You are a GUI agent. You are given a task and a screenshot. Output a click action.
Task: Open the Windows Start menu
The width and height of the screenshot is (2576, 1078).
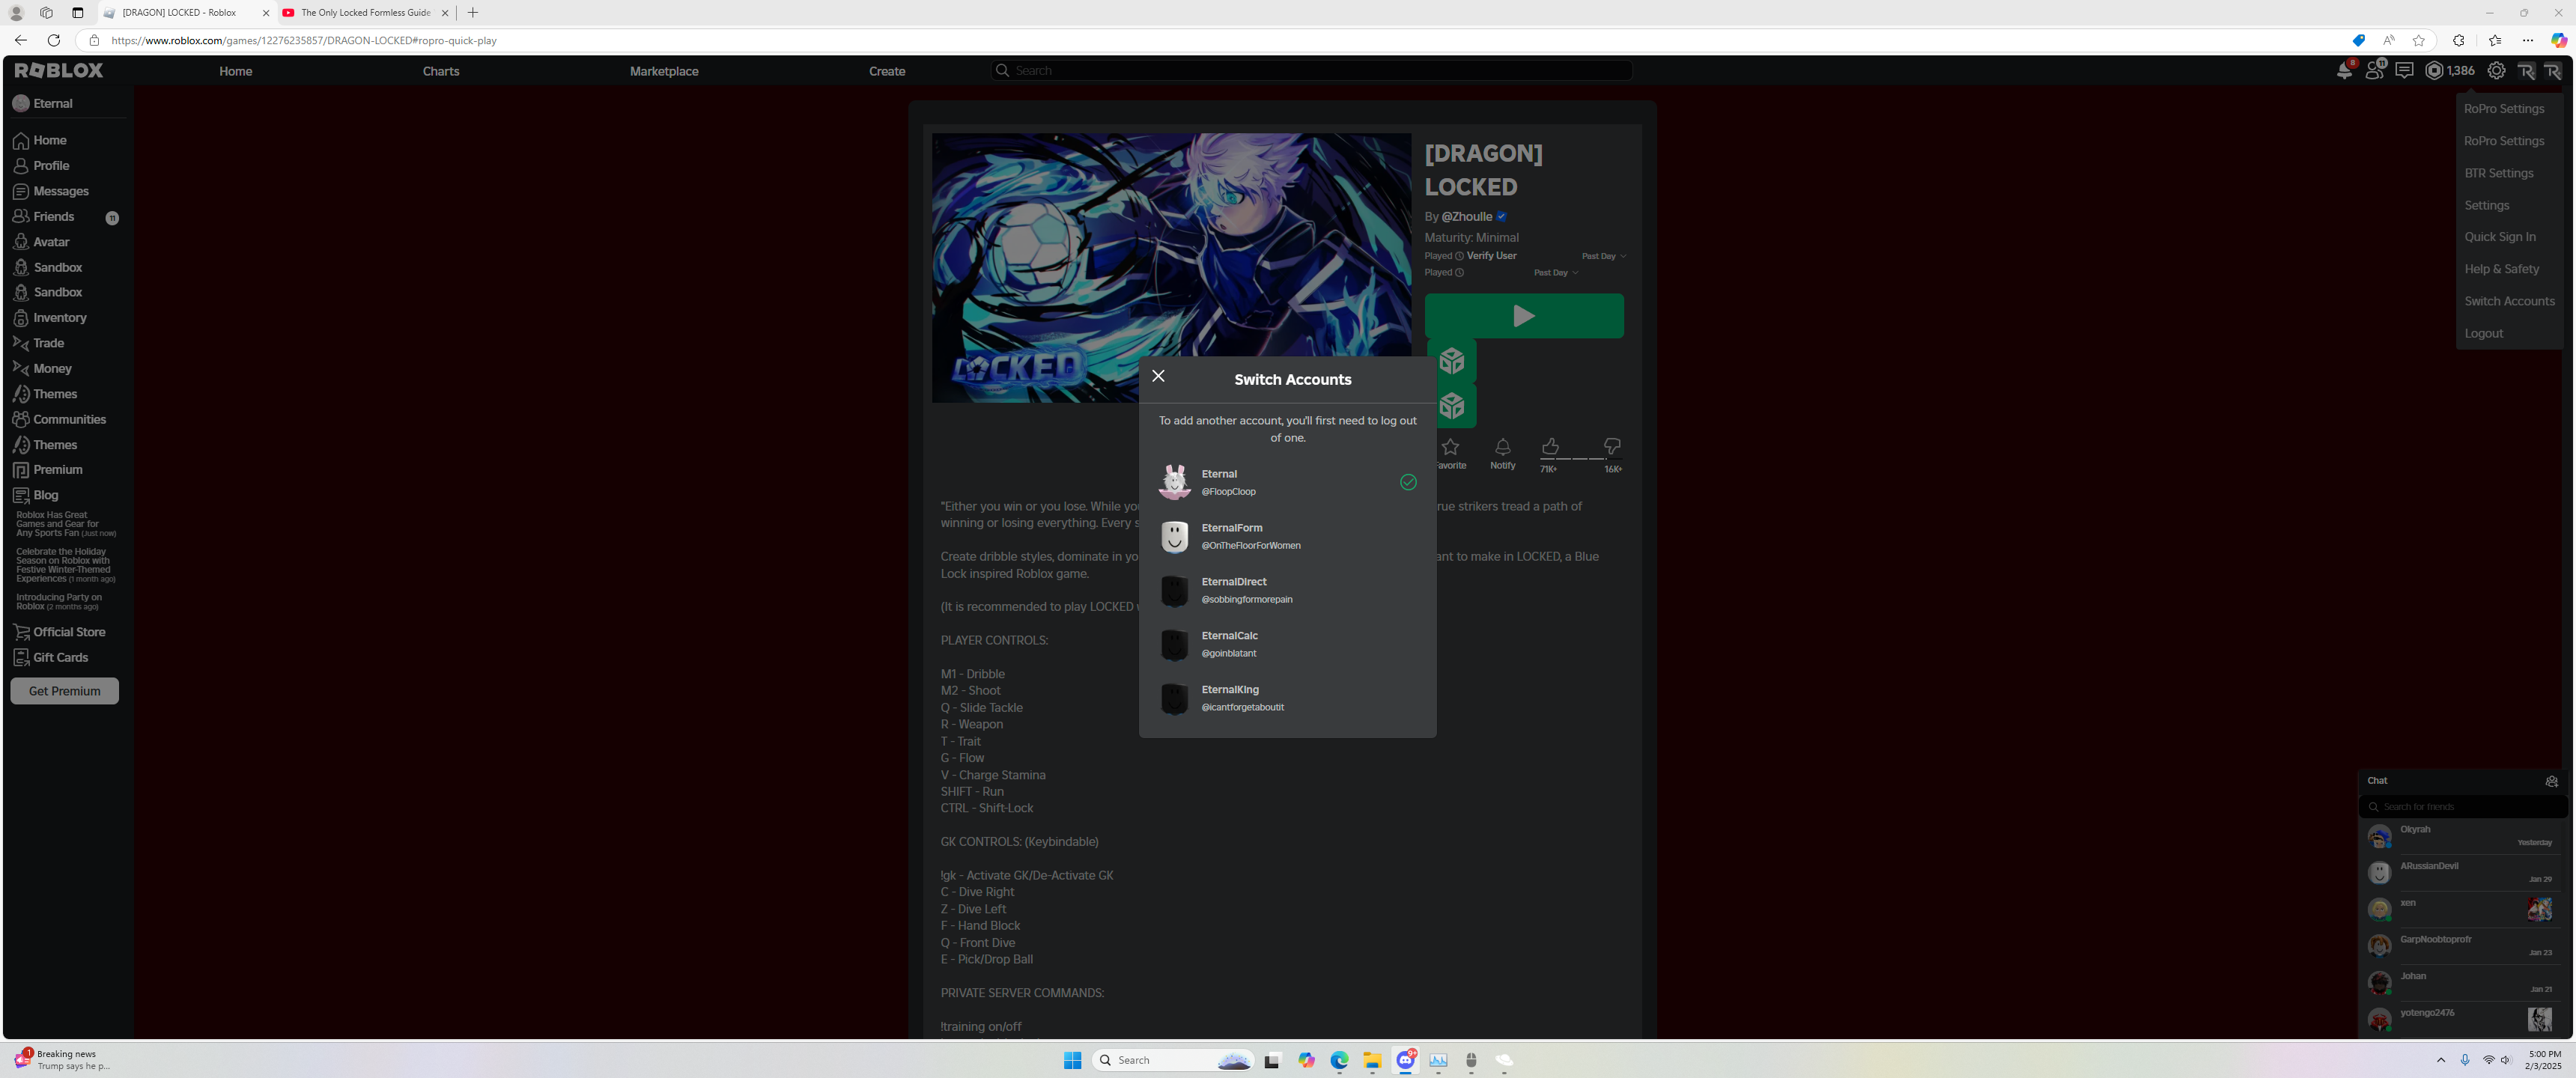(1072, 1060)
